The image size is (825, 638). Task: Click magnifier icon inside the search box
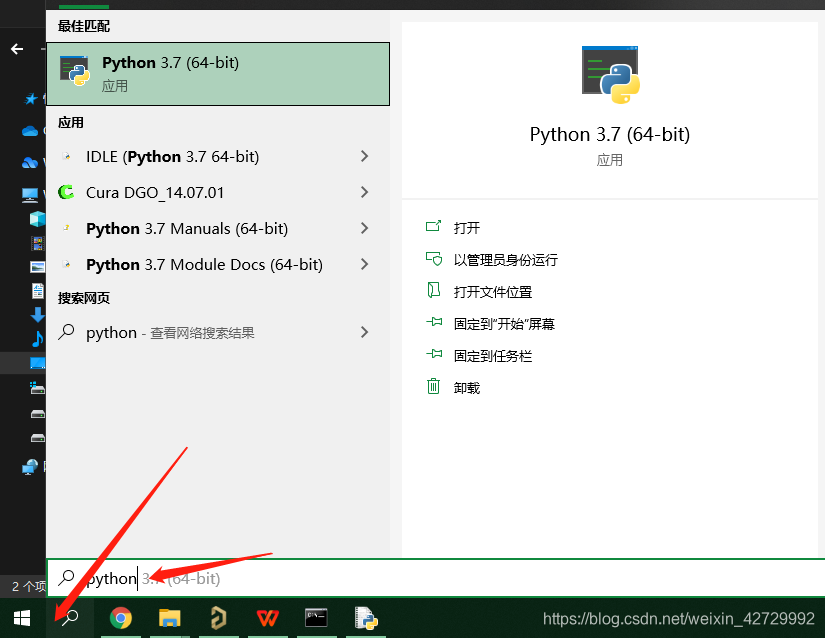tap(66, 578)
